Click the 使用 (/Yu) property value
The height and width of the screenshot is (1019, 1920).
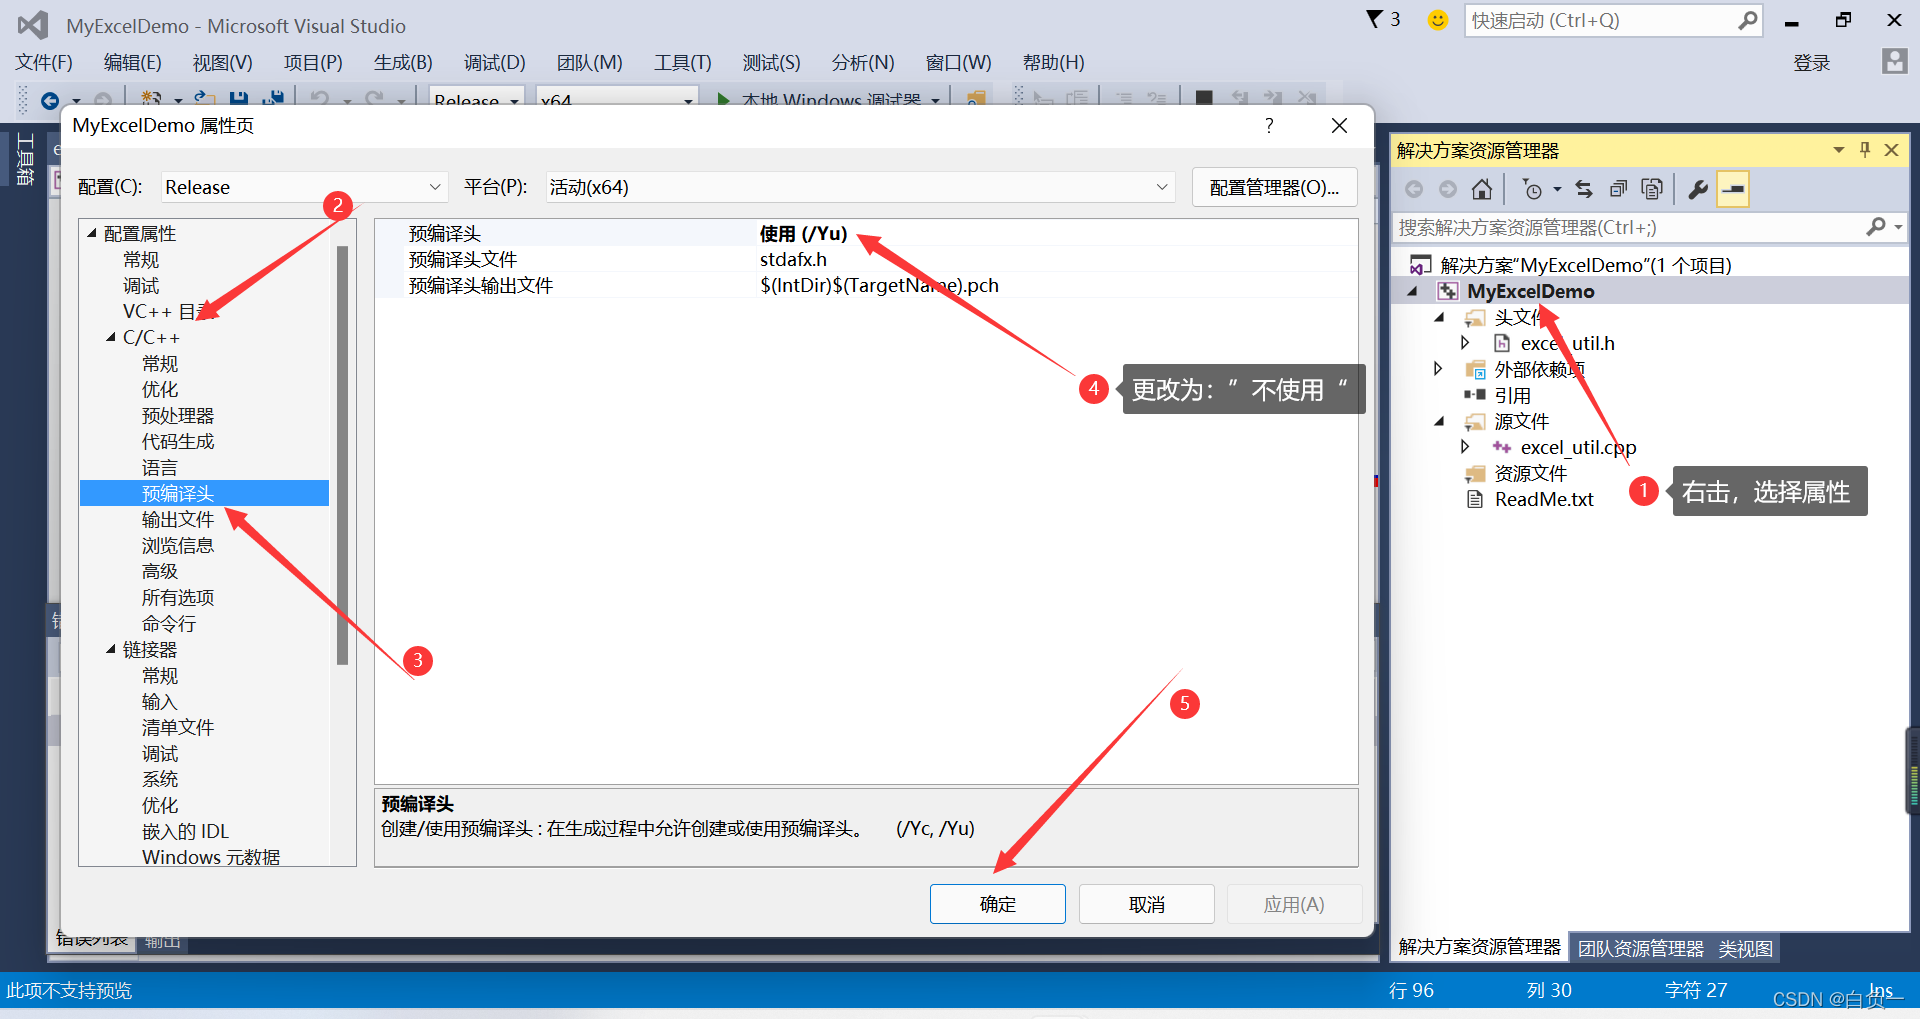click(804, 233)
